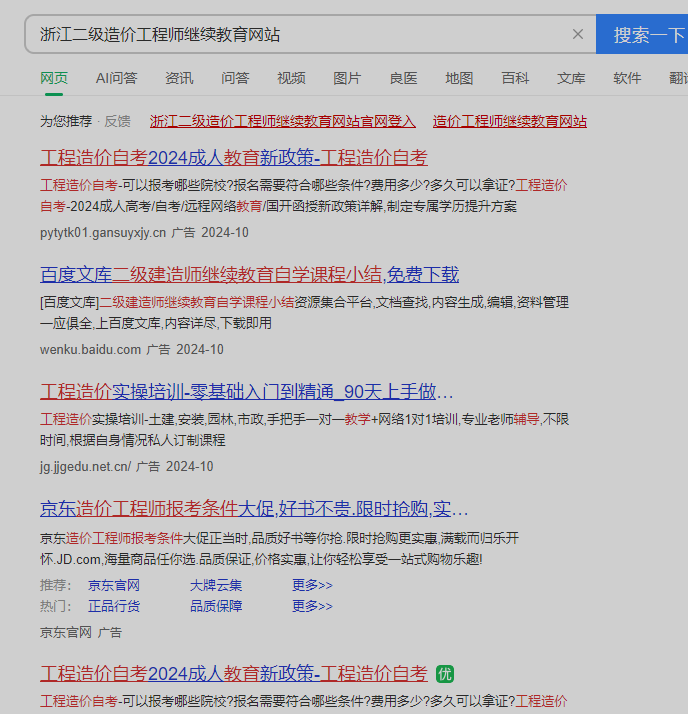Go to the 软件 tab

pyautogui.click(x=627, y=78)
